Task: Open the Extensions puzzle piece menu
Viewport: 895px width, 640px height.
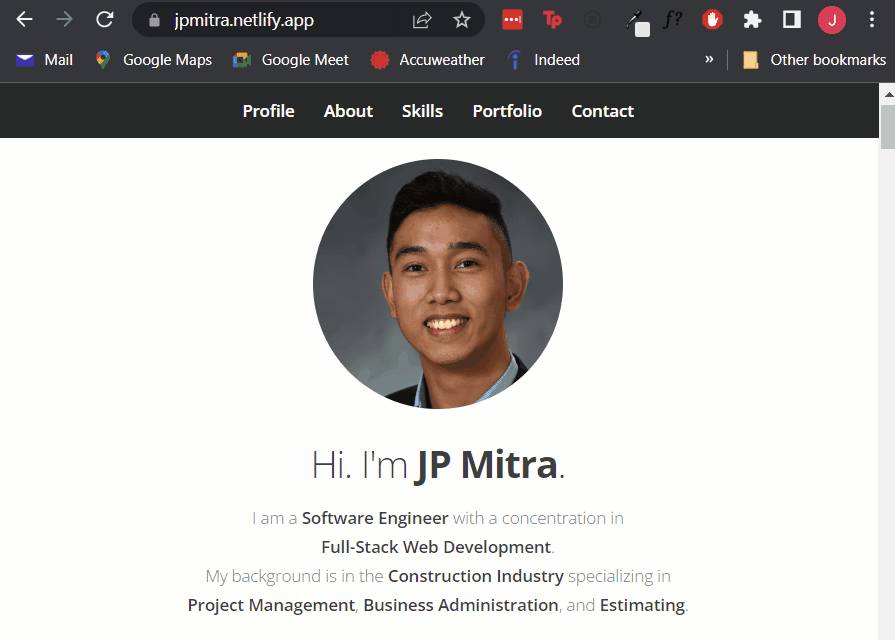Action: [x=752, y=20]
